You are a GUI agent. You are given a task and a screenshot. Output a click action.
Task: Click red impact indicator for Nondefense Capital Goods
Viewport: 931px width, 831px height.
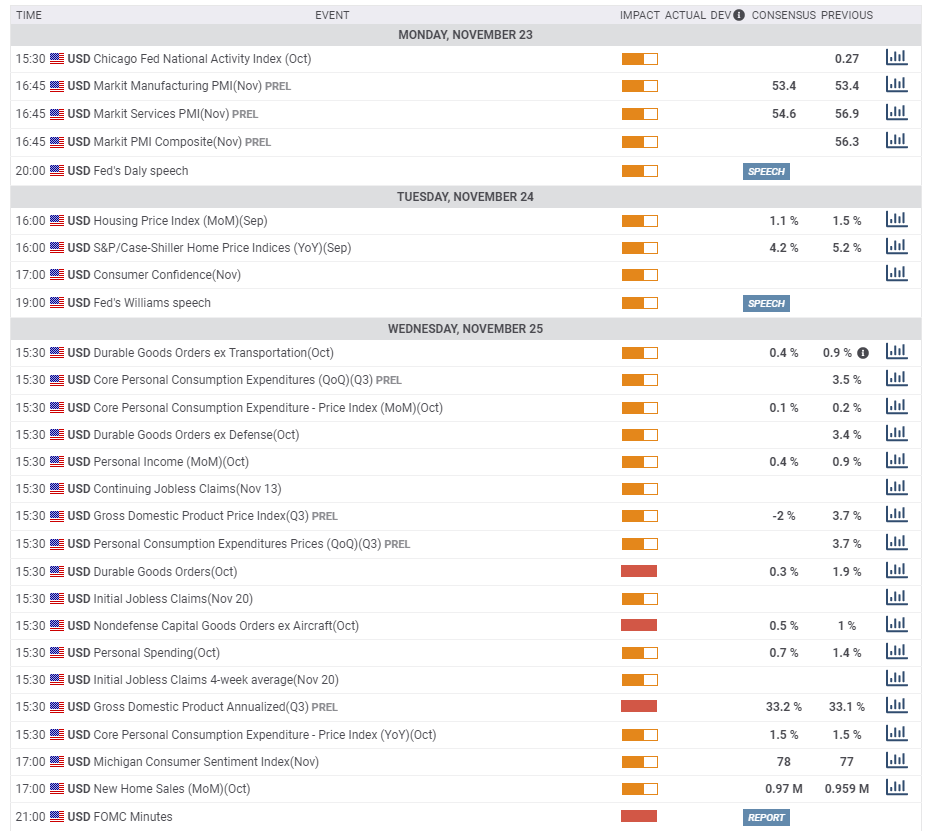(x=639, y=625)
